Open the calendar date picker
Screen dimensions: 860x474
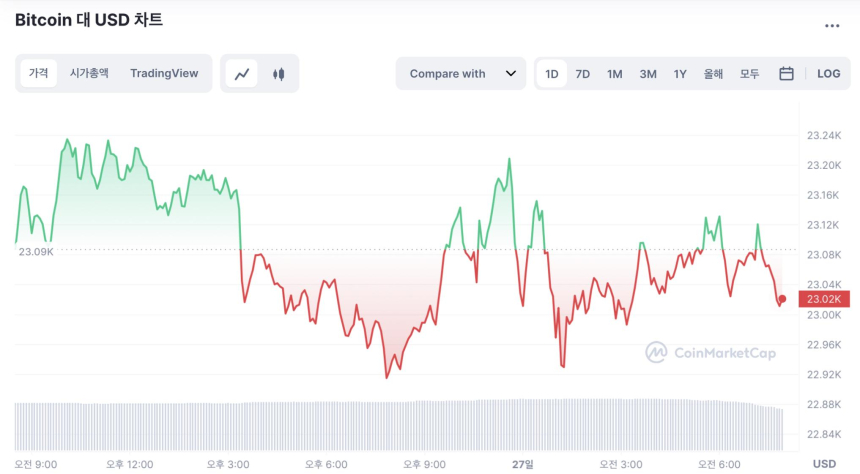point(786,73)
